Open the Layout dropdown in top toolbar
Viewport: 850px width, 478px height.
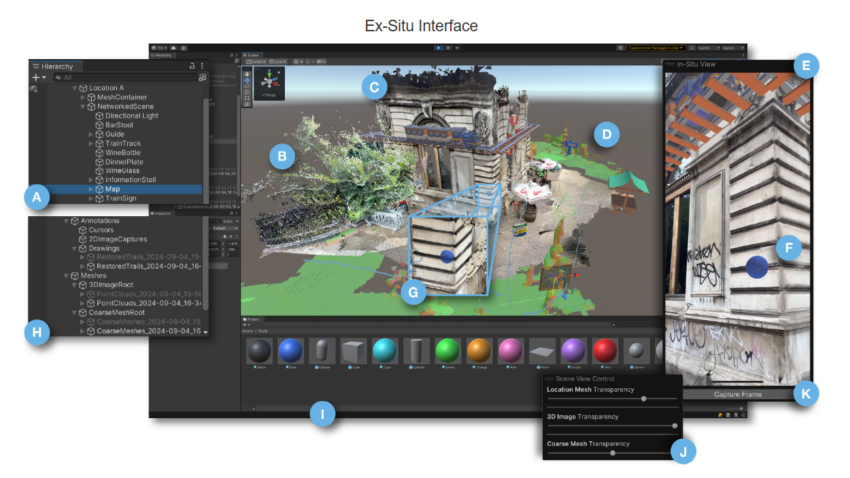coord(732,48)
